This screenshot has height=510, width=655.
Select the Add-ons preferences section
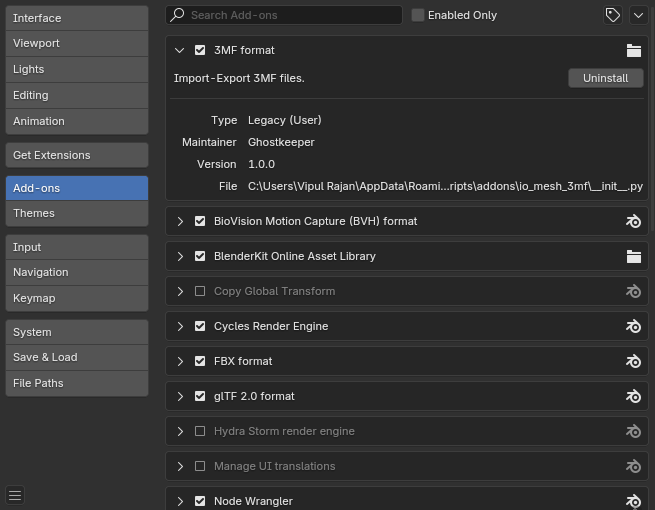click(77, 188)
